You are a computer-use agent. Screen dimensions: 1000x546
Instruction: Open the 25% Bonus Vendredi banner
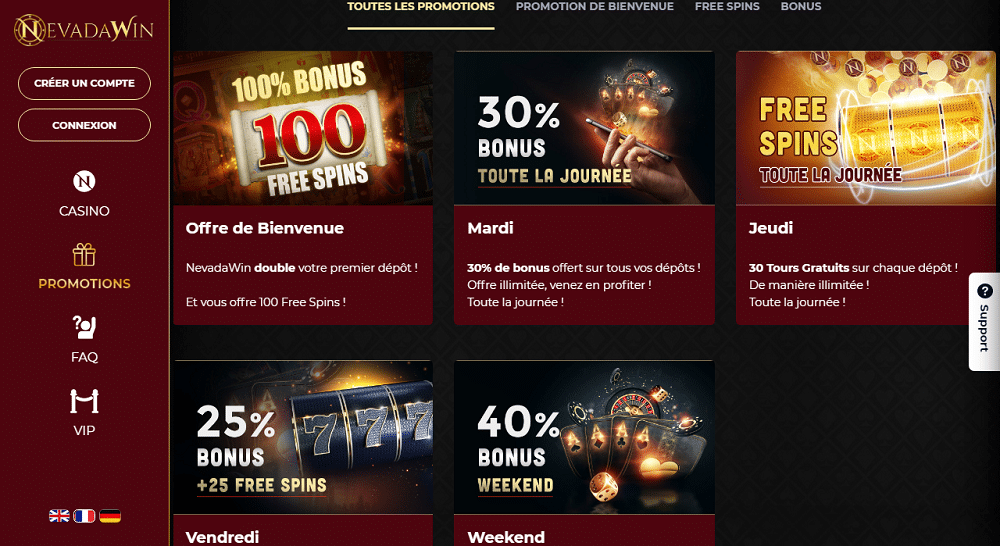(303, 438)
